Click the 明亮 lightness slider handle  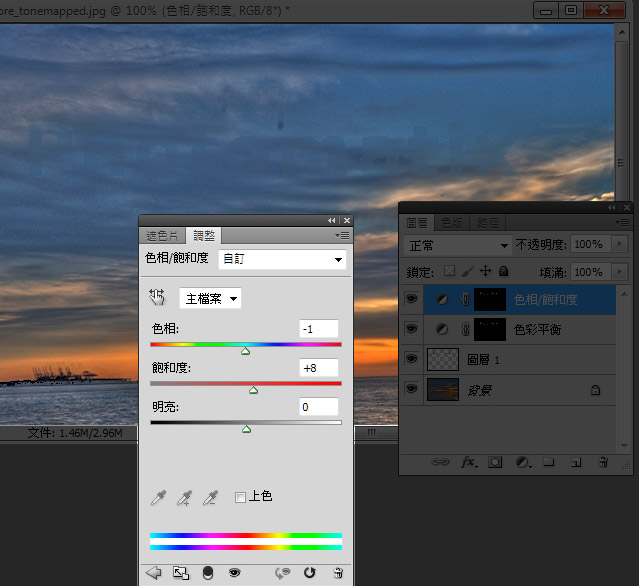246,429
